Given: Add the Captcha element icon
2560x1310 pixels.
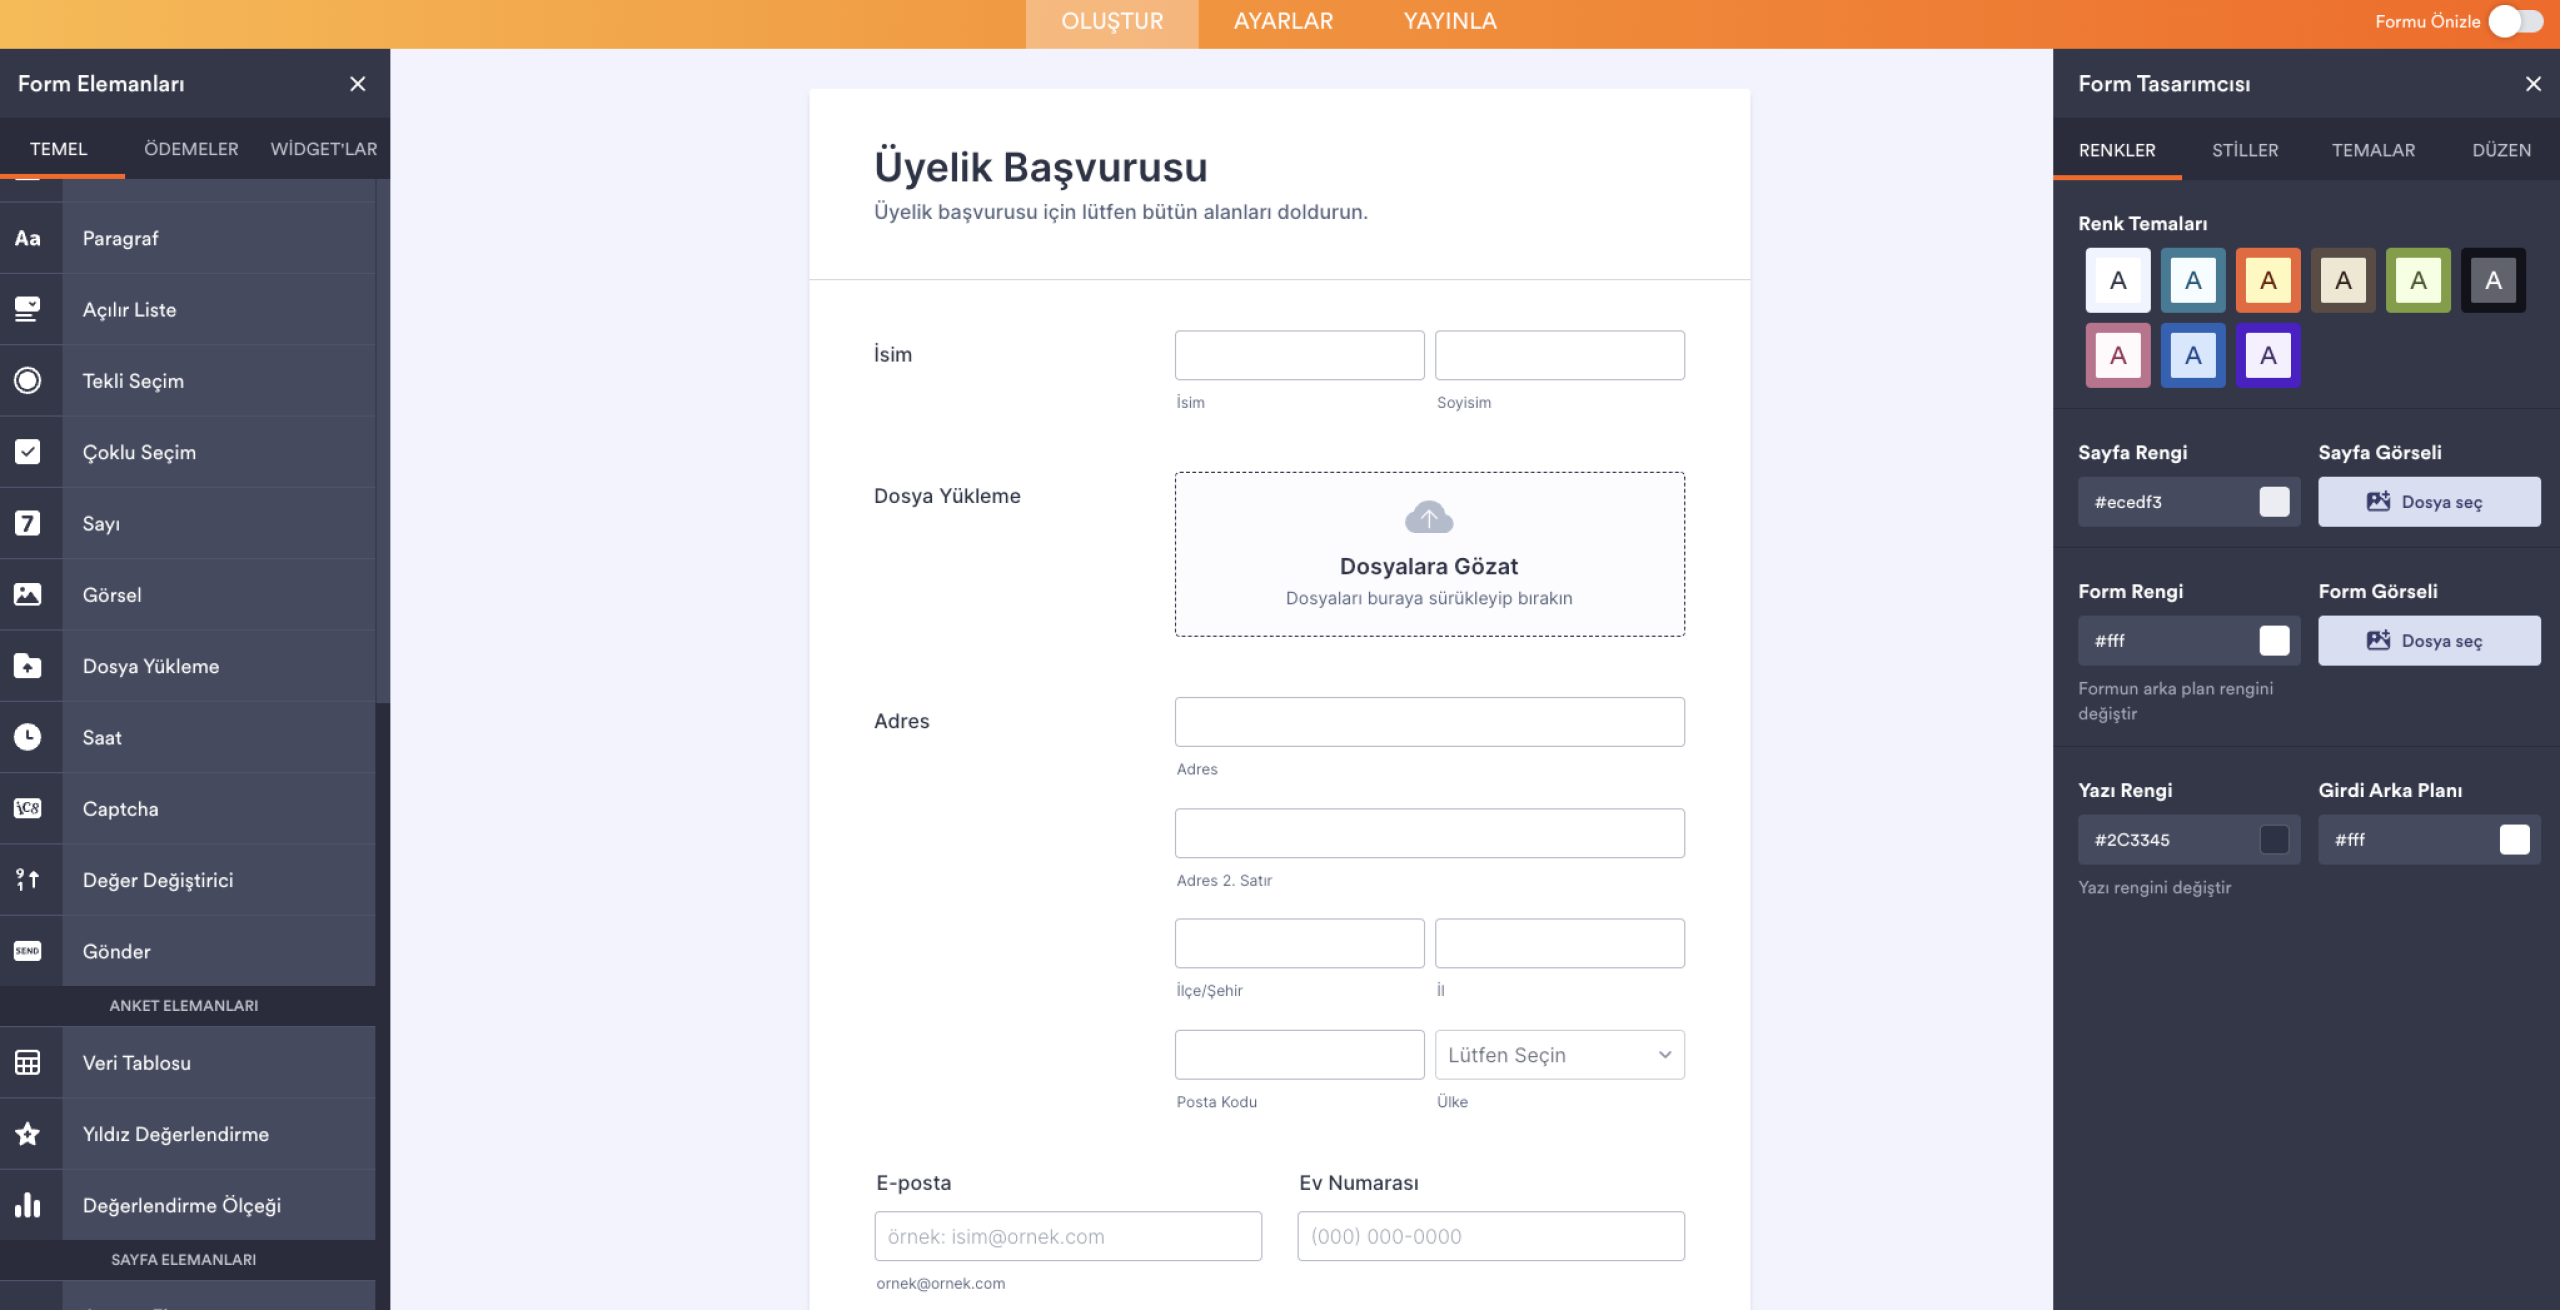Looking at the screenshot, I should click(28, 808).
